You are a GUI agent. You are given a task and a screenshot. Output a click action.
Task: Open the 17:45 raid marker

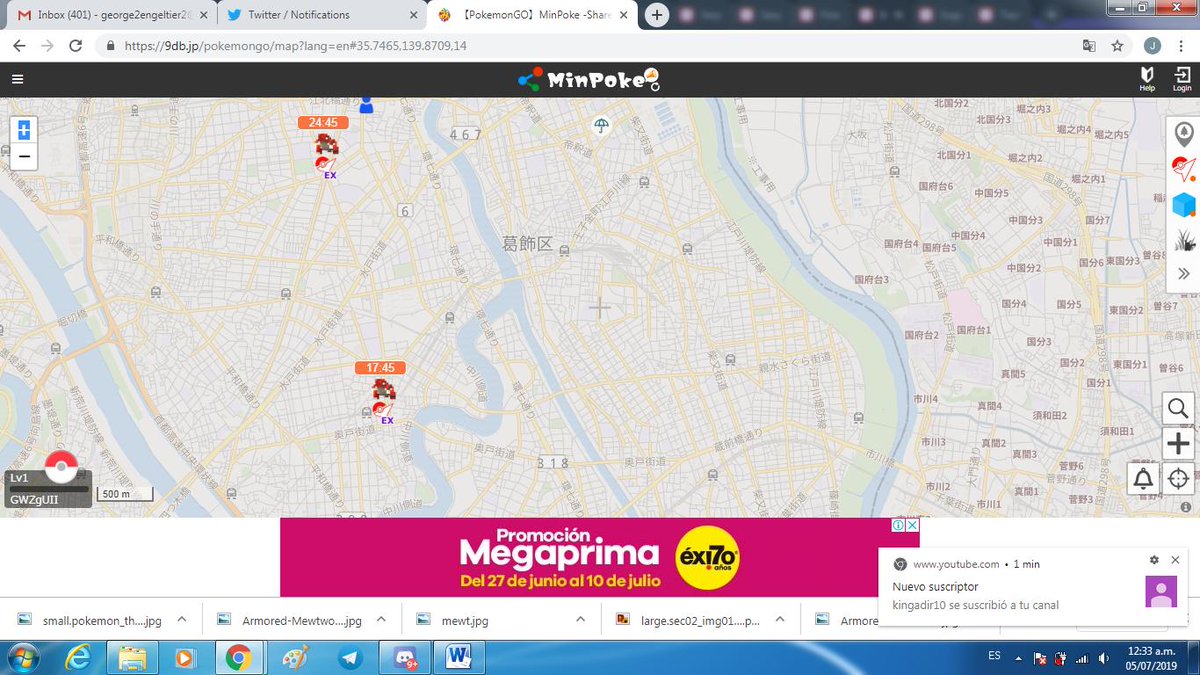pos(381,393)
